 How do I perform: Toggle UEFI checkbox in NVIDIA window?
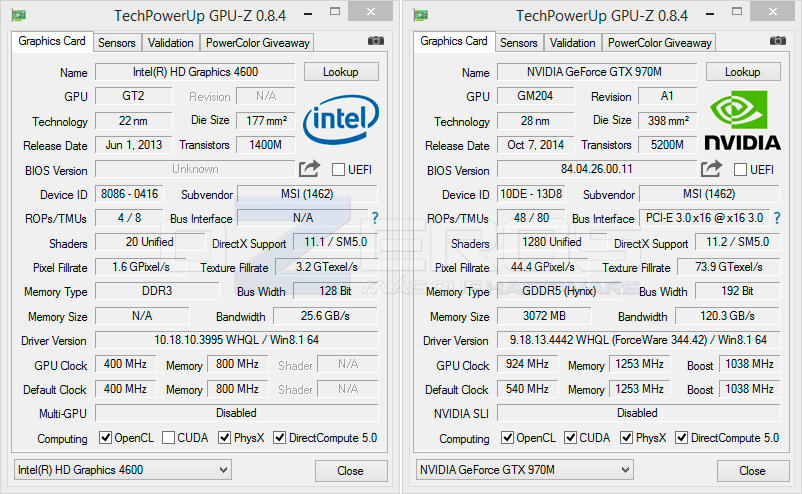[x=740, y=169]
